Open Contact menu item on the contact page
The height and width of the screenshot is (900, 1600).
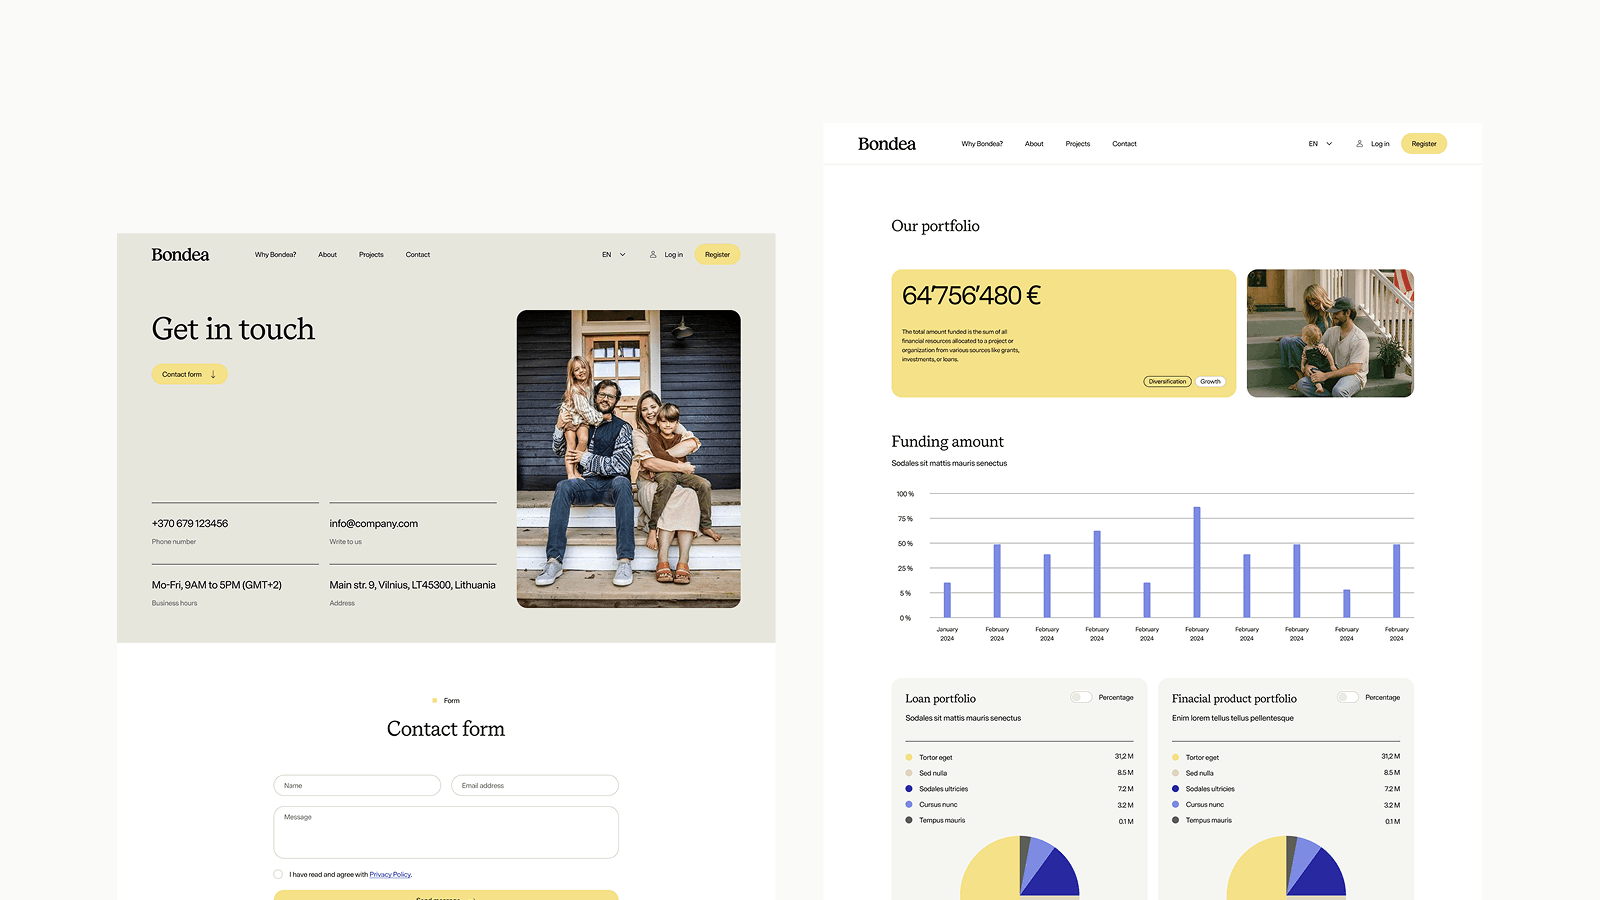[418, 255]
